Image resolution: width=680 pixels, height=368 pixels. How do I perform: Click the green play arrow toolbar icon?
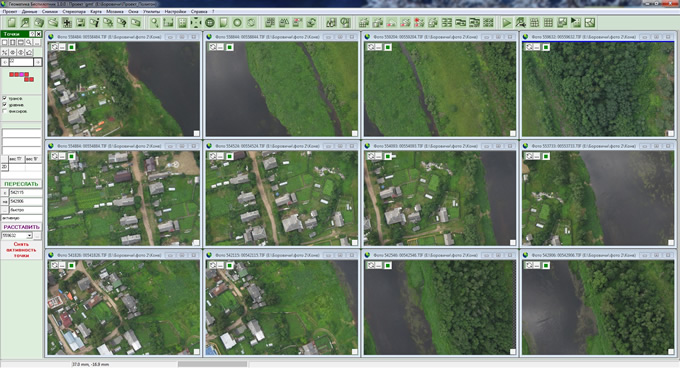[507, 23]
